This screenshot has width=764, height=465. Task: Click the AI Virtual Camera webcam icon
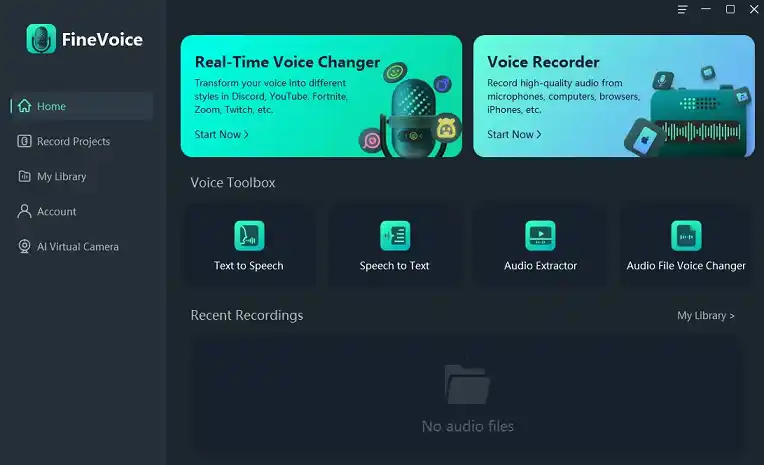click(x=24, y=246)
